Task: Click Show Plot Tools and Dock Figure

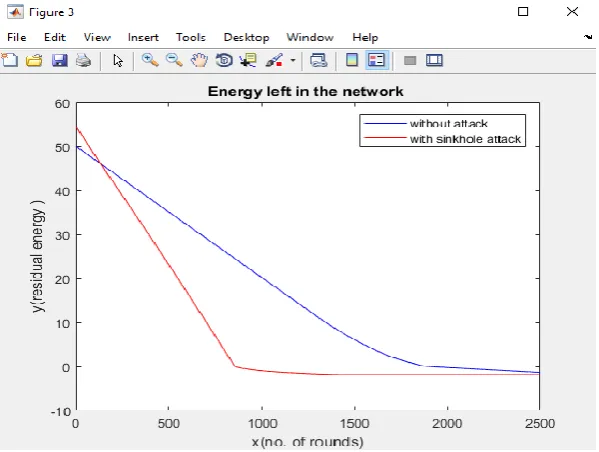Action: tap(434, 60)
